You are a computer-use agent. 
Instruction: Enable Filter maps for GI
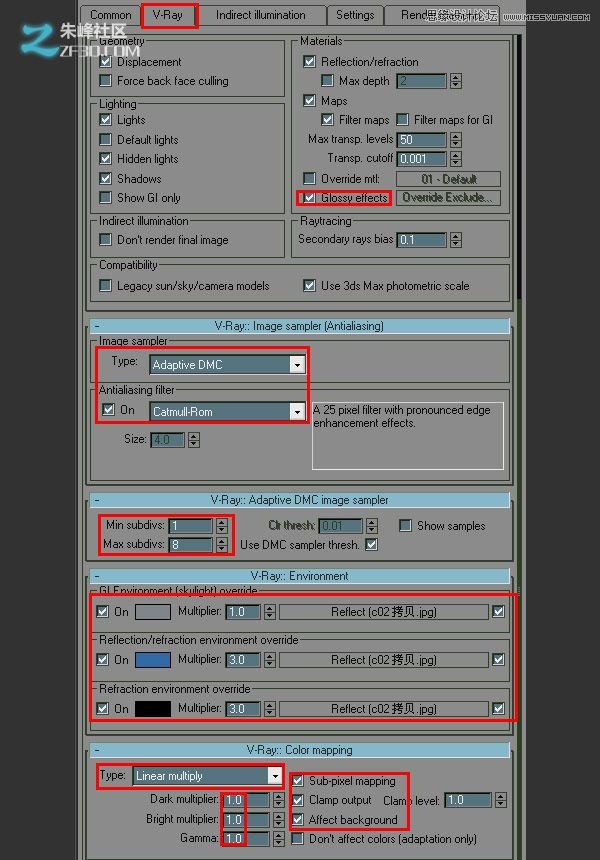(x=403, y=120)
